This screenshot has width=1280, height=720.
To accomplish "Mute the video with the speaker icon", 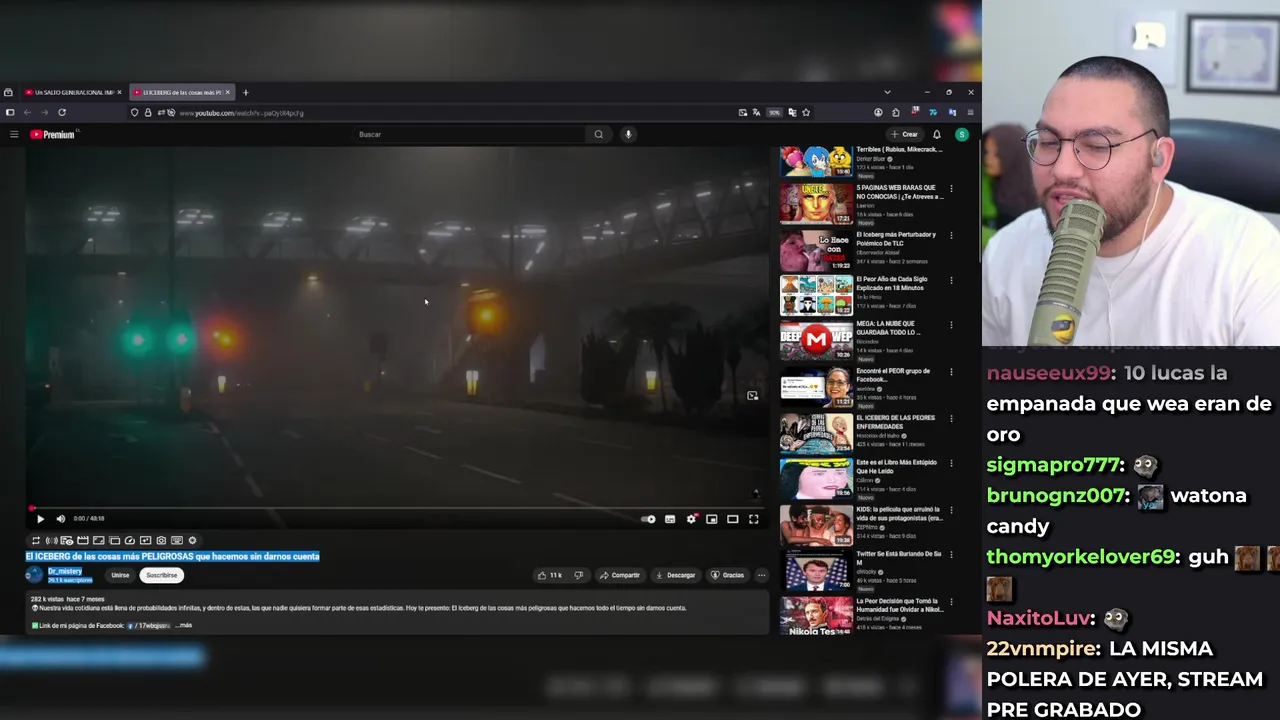I will click(60, 519).
